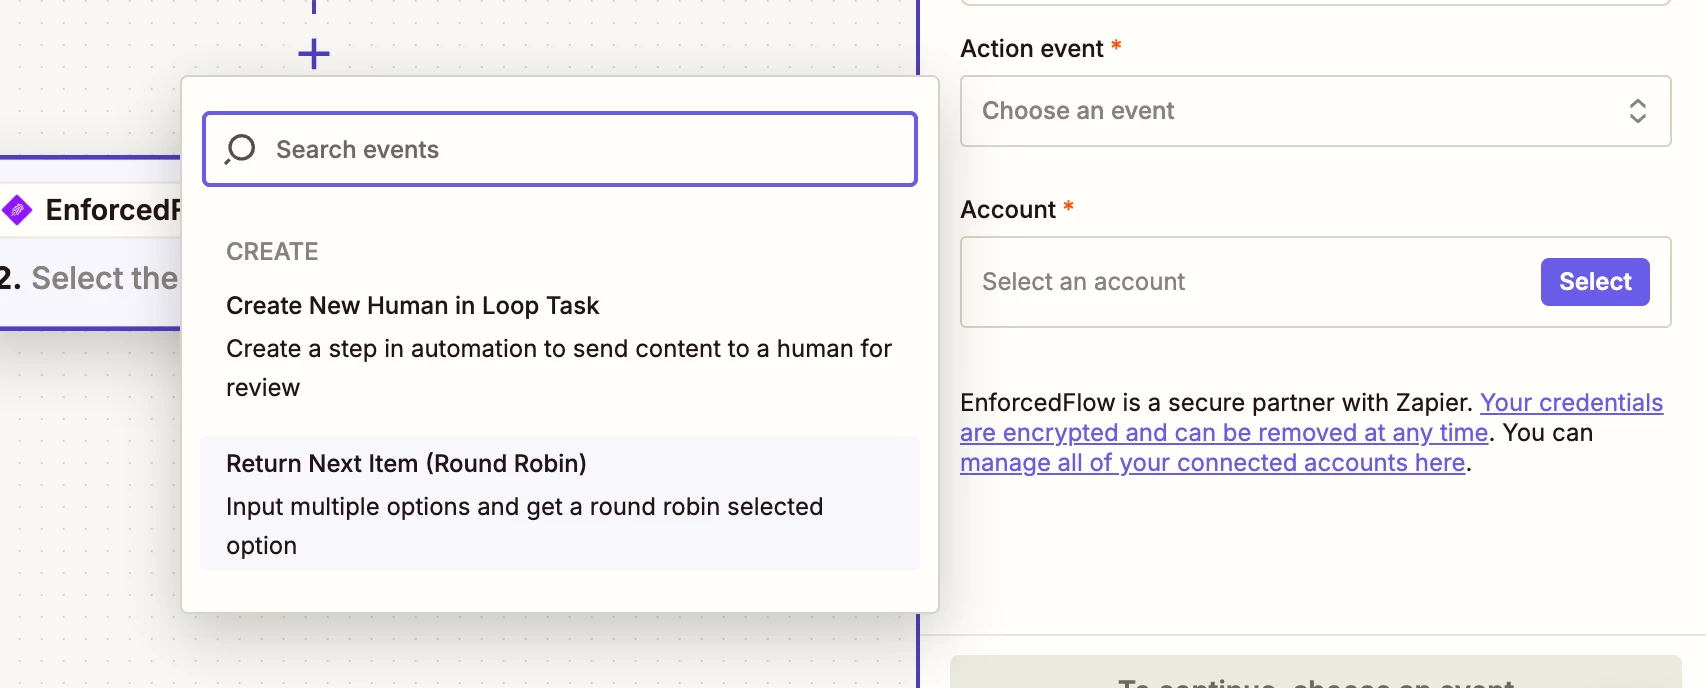Click the magnifier icon in Search events
This screenshot has height=688, width=1706.
[x=240, y=149]
